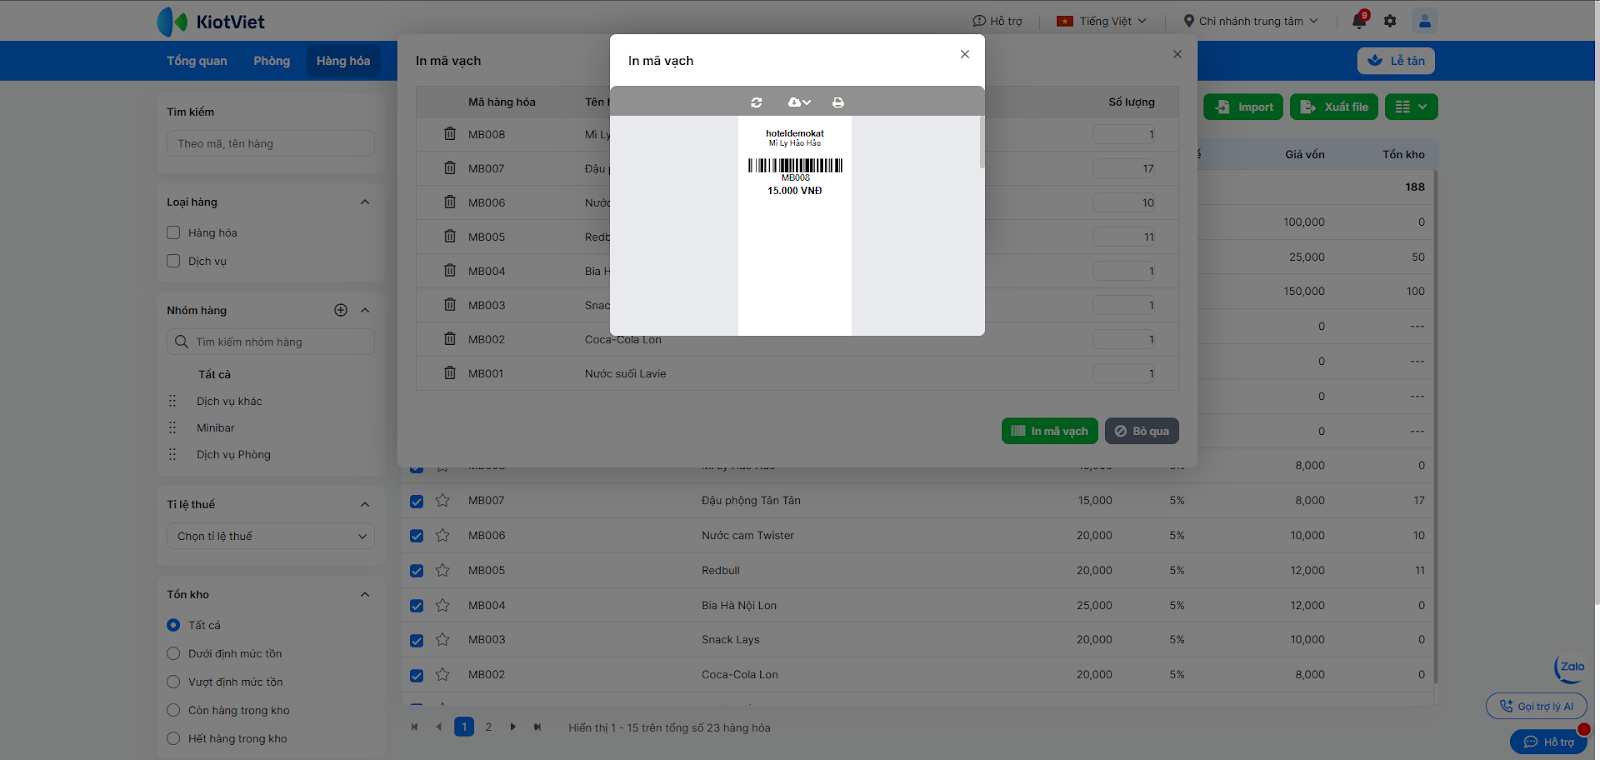Collapse the Nhóm hàng filter section

(365, 310)
